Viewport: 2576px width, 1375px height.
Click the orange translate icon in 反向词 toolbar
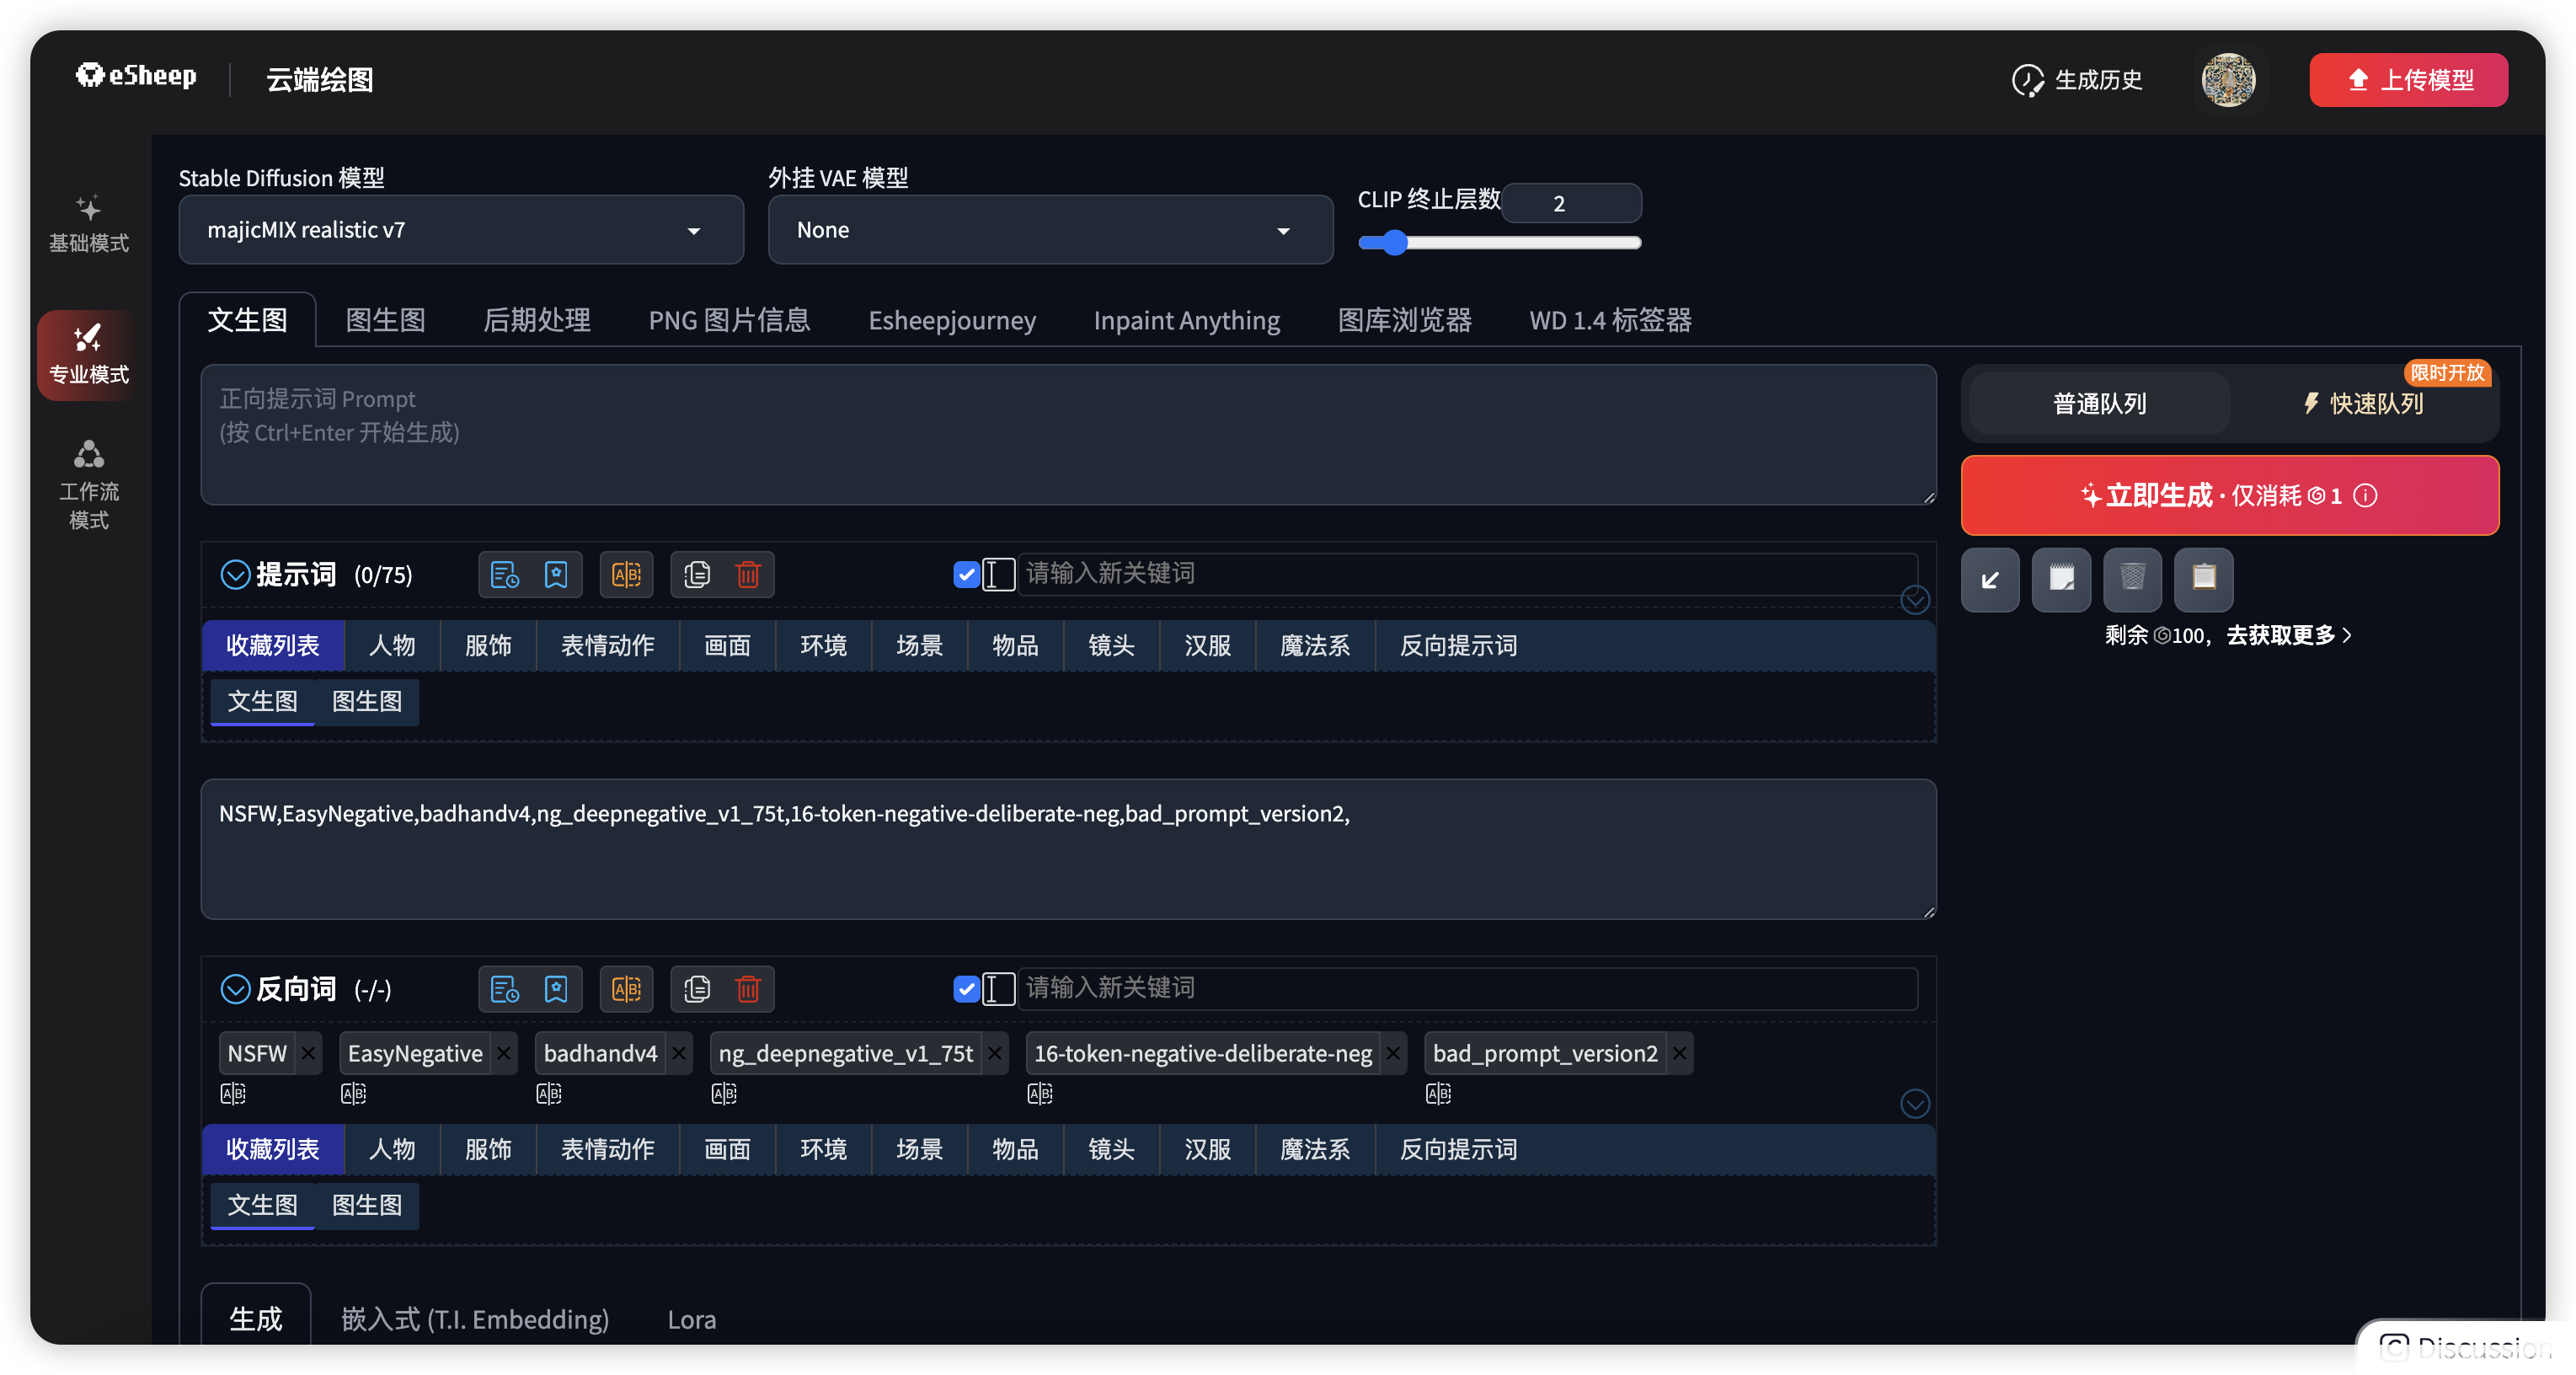pyautogui.click(x=626, y=989)
